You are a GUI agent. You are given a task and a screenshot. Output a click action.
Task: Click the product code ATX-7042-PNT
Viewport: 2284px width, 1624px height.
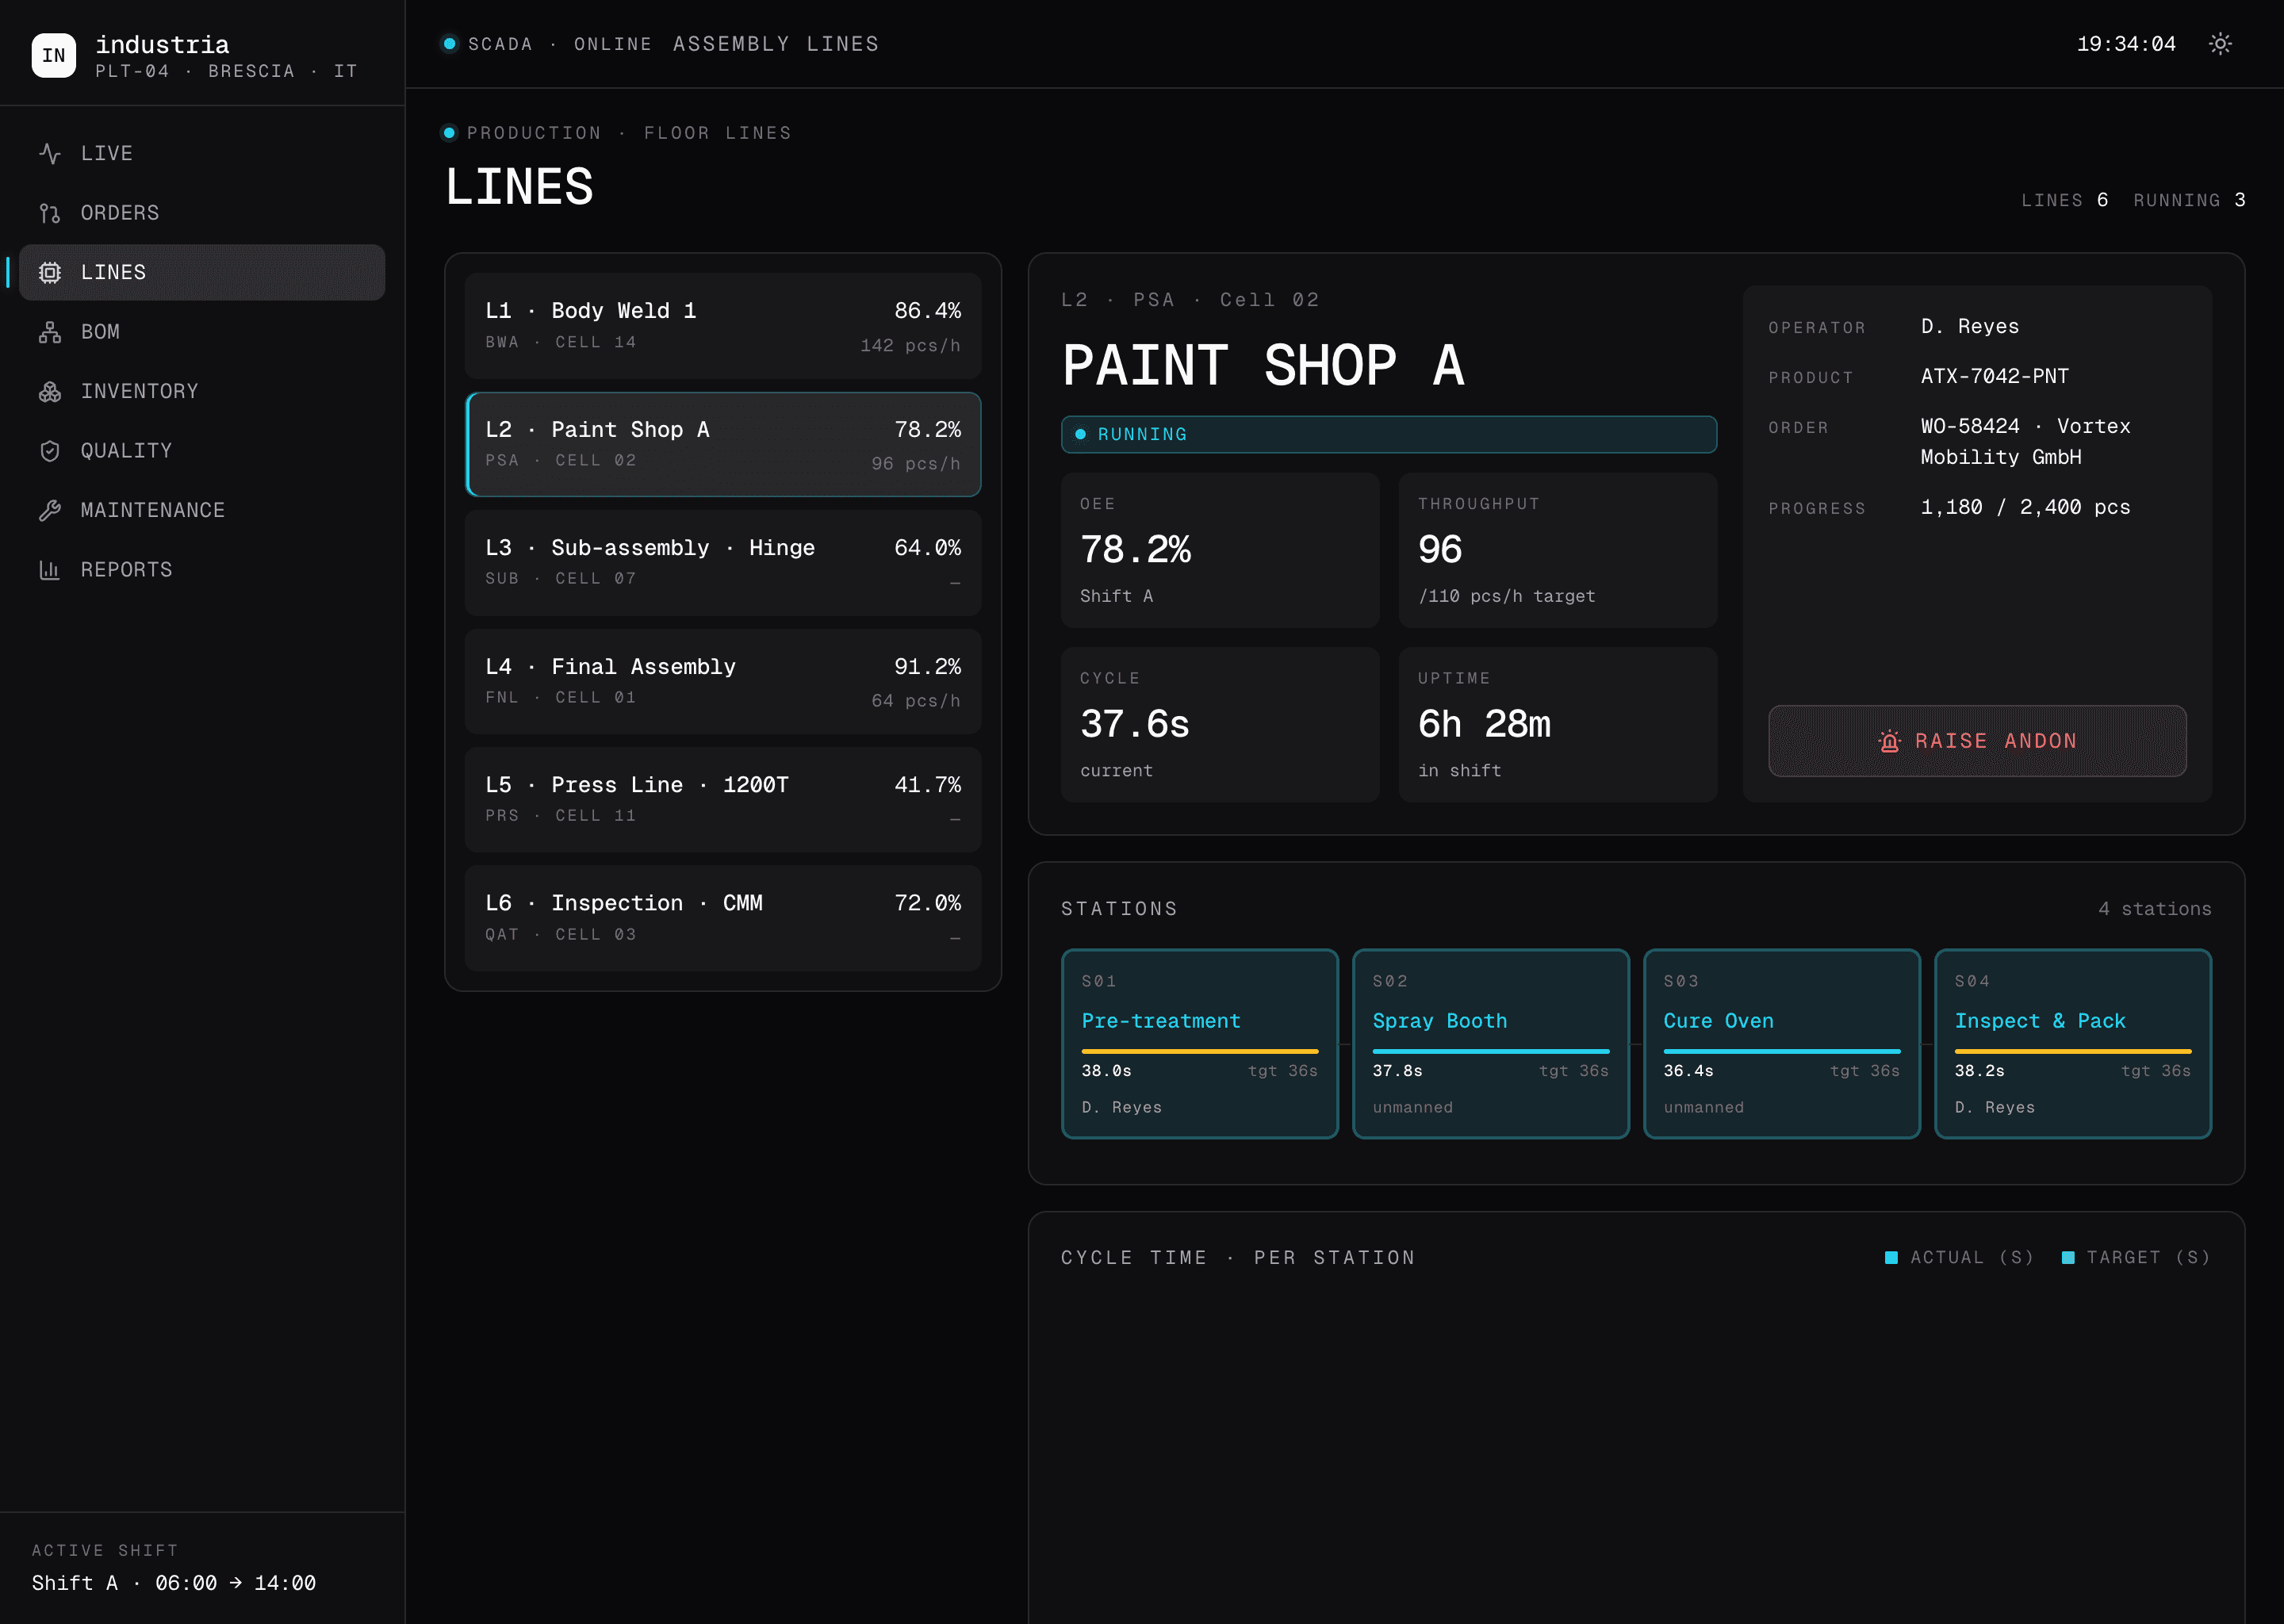1995,377
